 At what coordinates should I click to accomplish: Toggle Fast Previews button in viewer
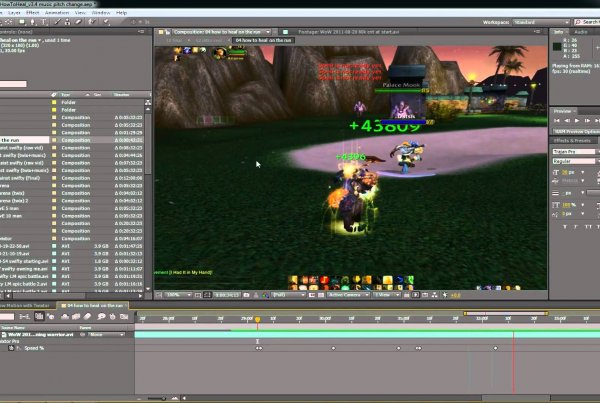(x=416, y=295)
